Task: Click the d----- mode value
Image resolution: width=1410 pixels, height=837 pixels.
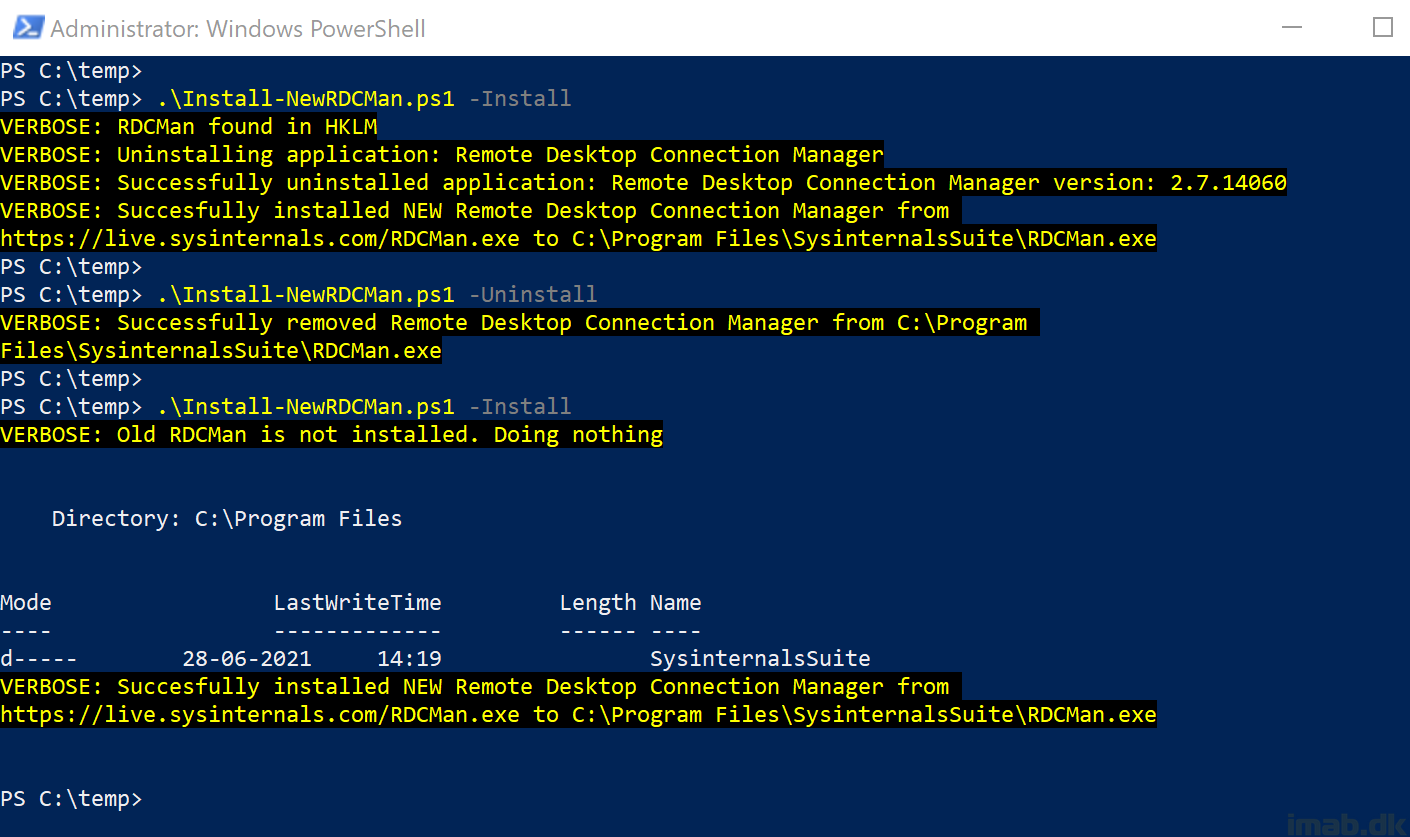Action: [39, 658]
